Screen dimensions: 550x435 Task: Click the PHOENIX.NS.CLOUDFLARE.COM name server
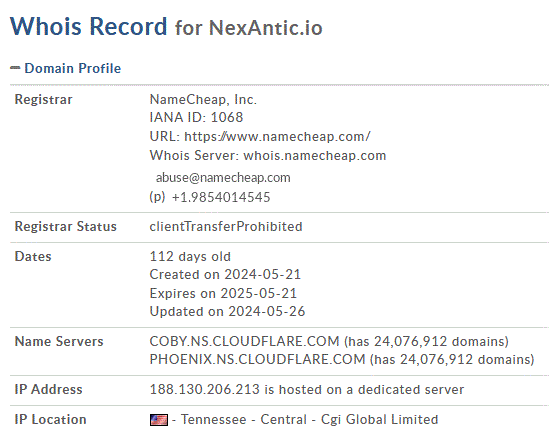(x=257, y=360)
